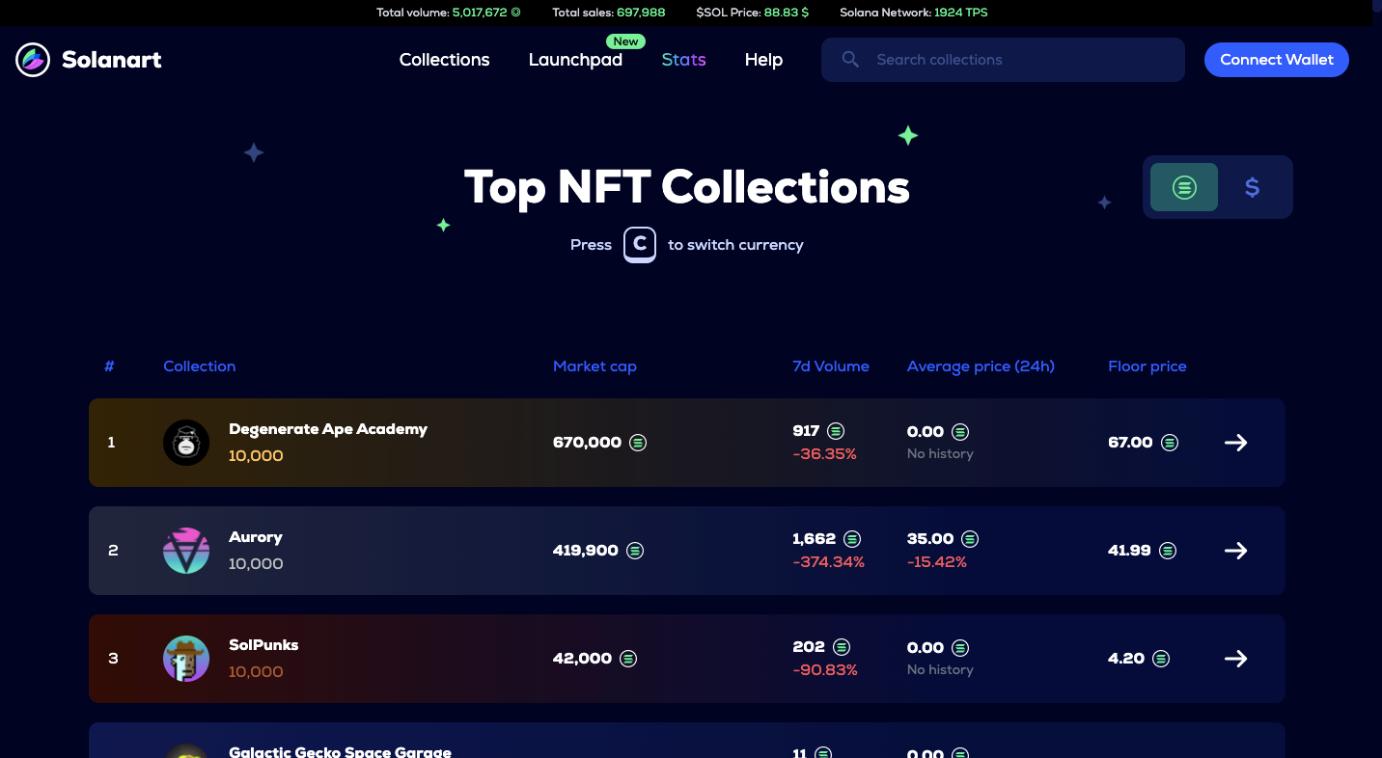Click SOL icon beside 1,662 volume
1382x758 pixels.
click(x=852, y=539)
